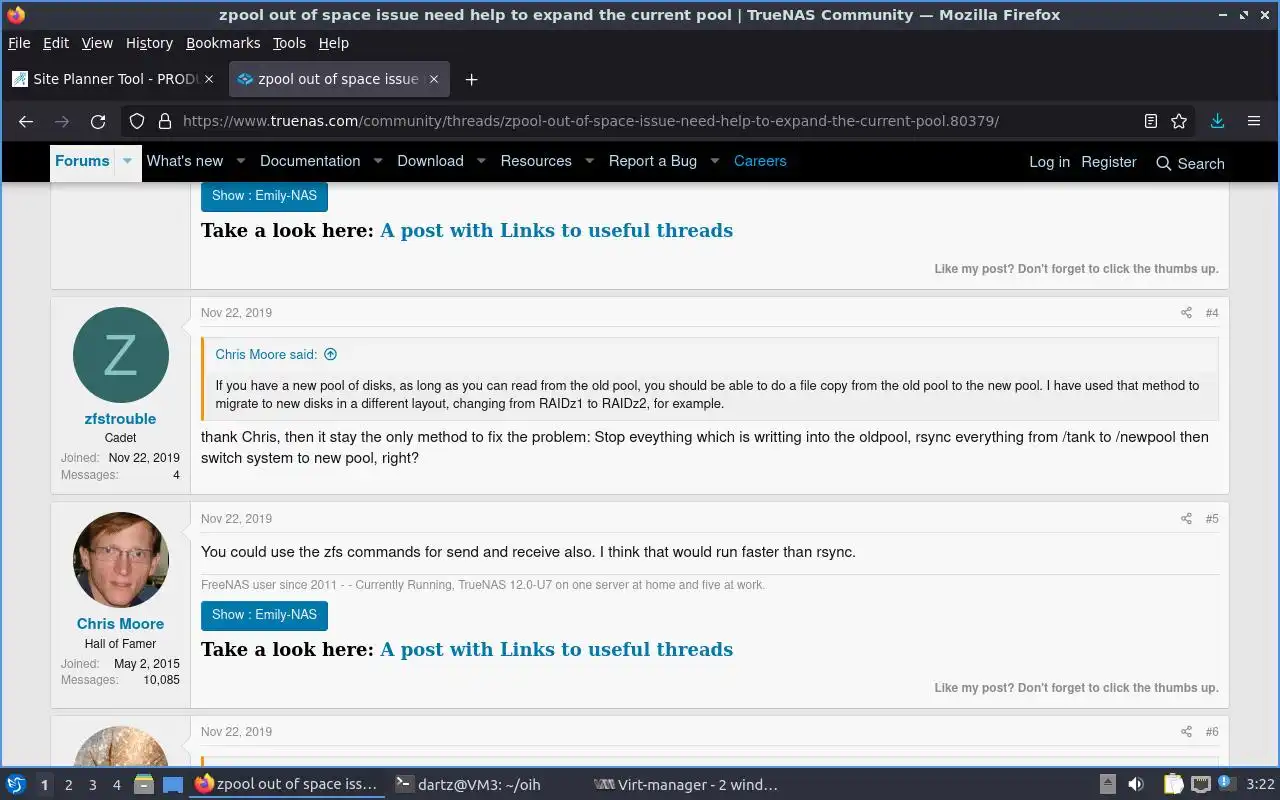
Task: Click the eject/removable media tray icon
Action: (x=1107, y=785)
